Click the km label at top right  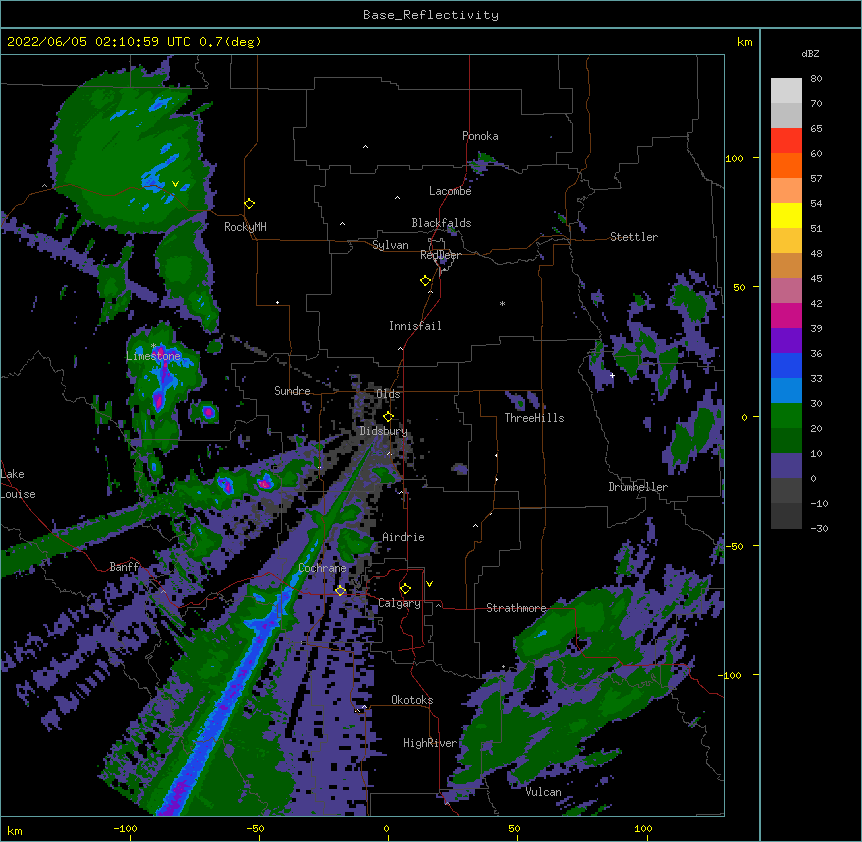point(744,42)
